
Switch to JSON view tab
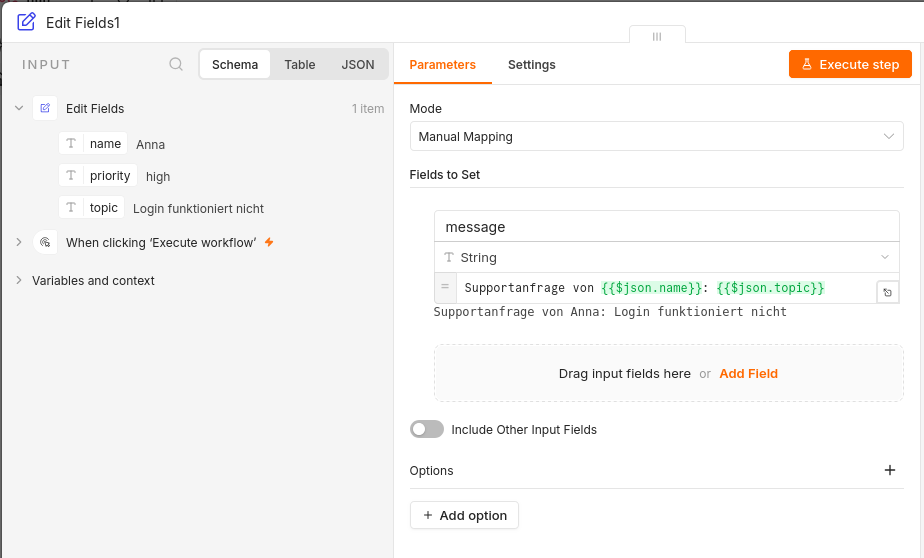(358, 64)
